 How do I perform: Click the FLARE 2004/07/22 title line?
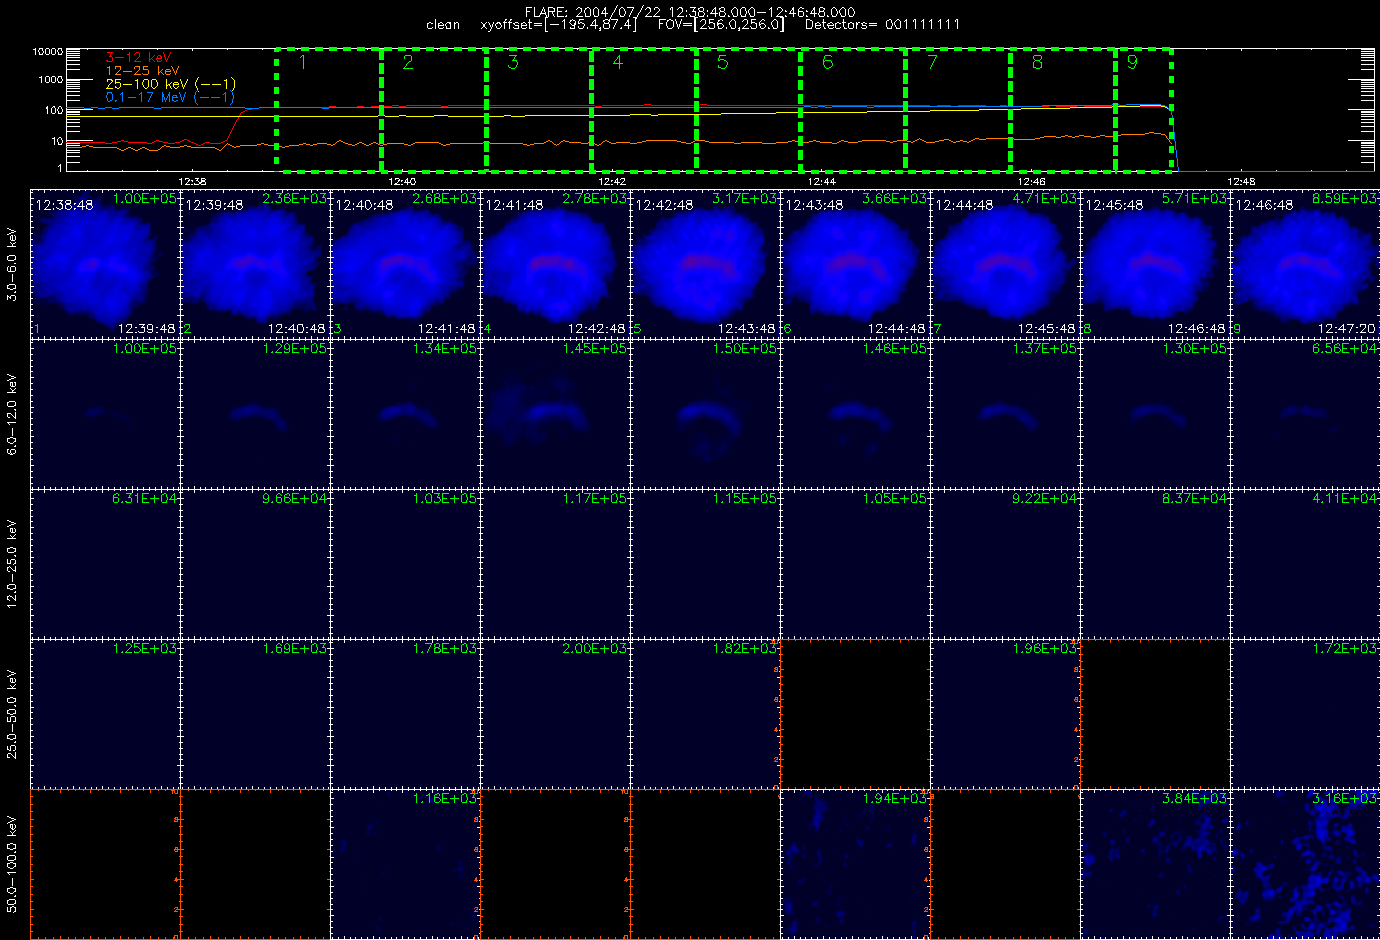point(690,11)
